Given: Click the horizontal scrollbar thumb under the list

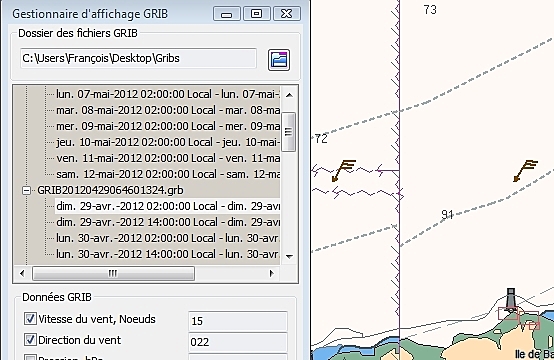Looking at the screenshot, I should tap(113, 273).
